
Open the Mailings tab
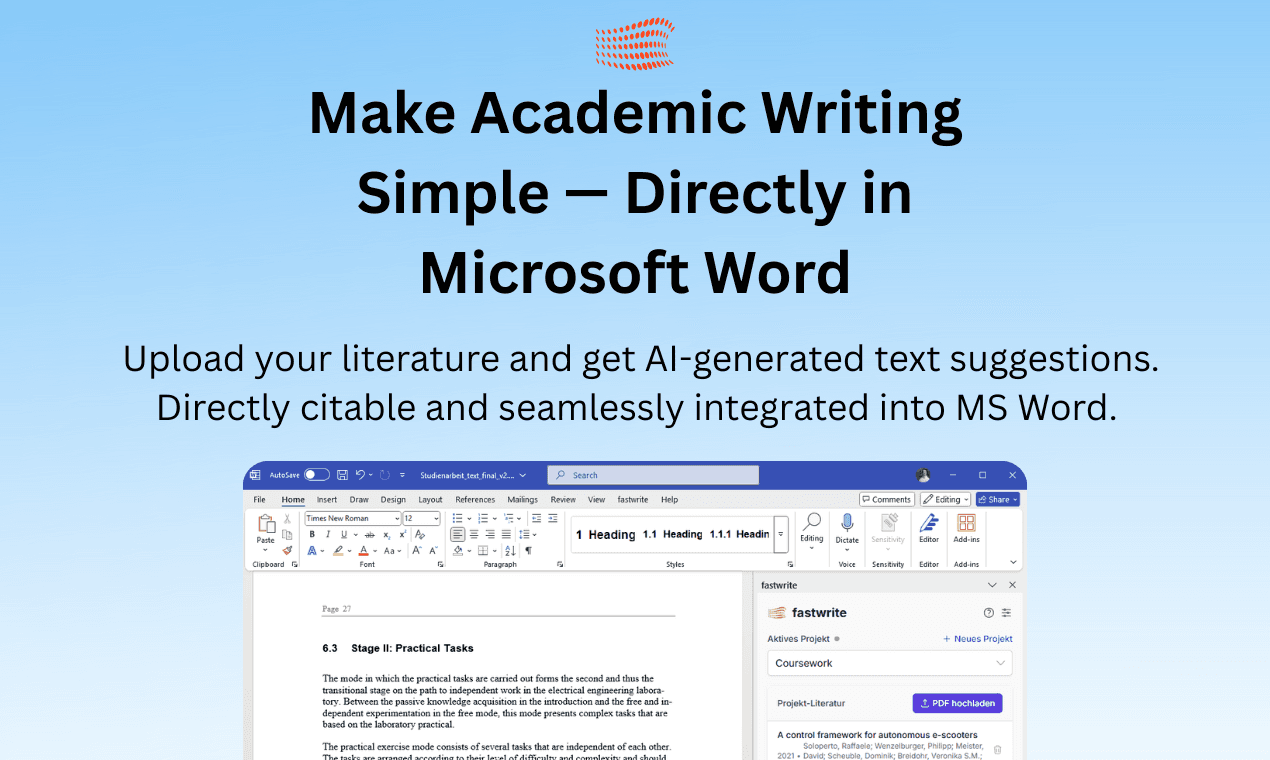point(522,500)
